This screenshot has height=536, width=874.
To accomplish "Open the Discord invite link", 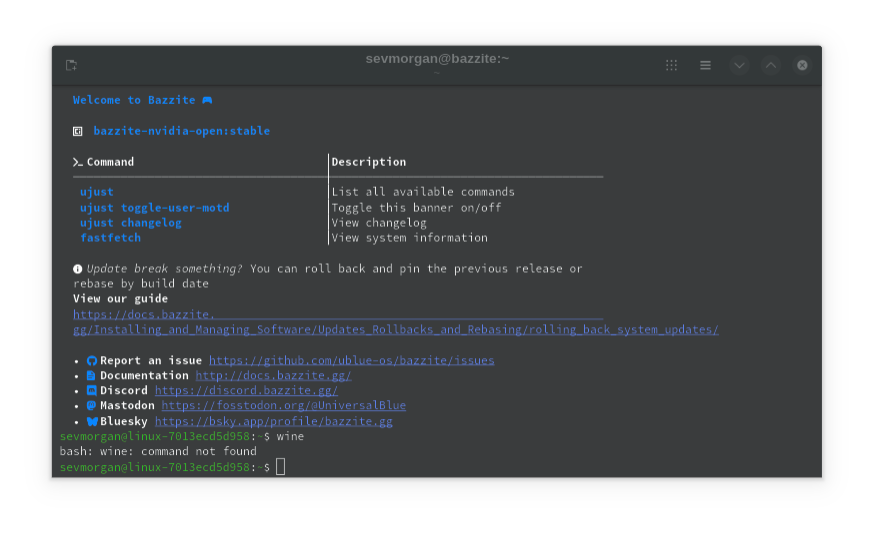I will coord(246,390).
